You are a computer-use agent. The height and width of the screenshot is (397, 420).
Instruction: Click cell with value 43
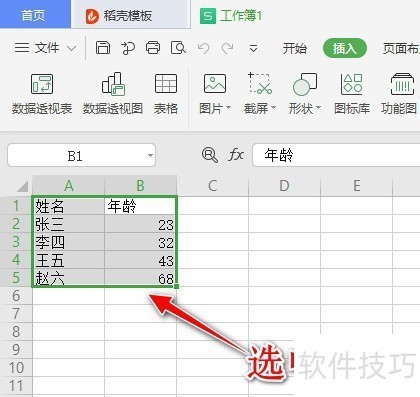(141, 260)
